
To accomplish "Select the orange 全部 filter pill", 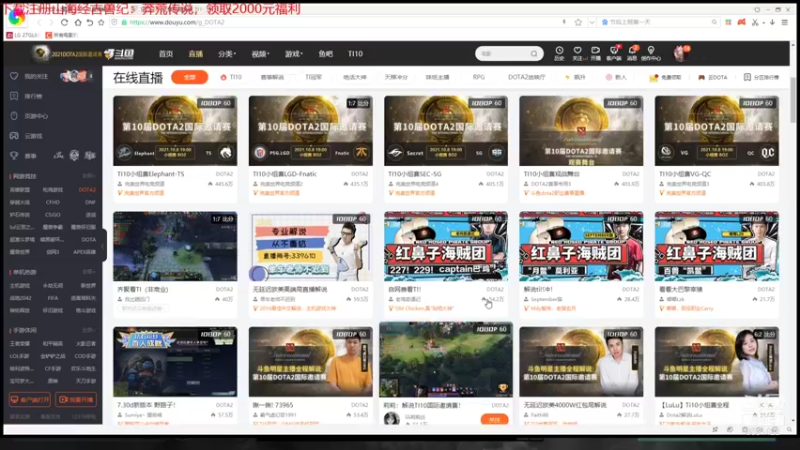I will 189,77.
